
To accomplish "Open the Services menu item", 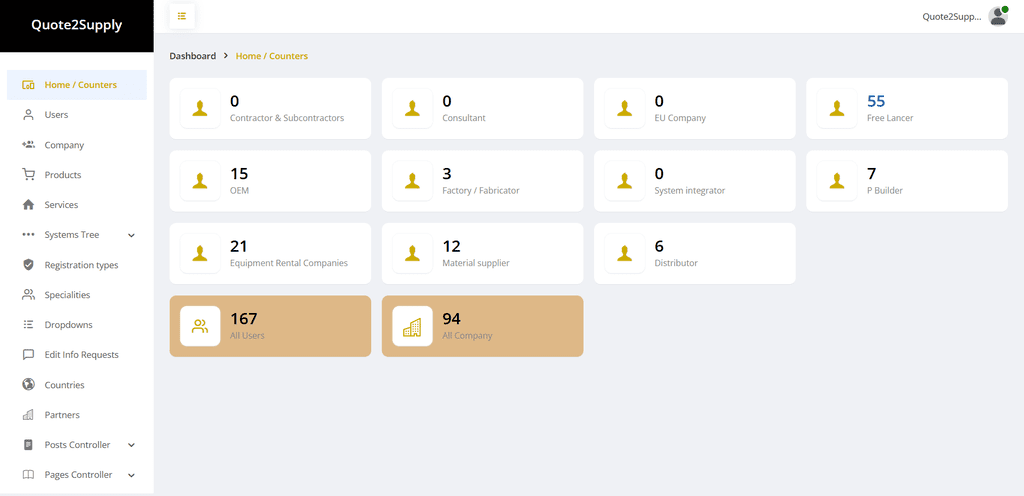I will [x=77, y=205].
